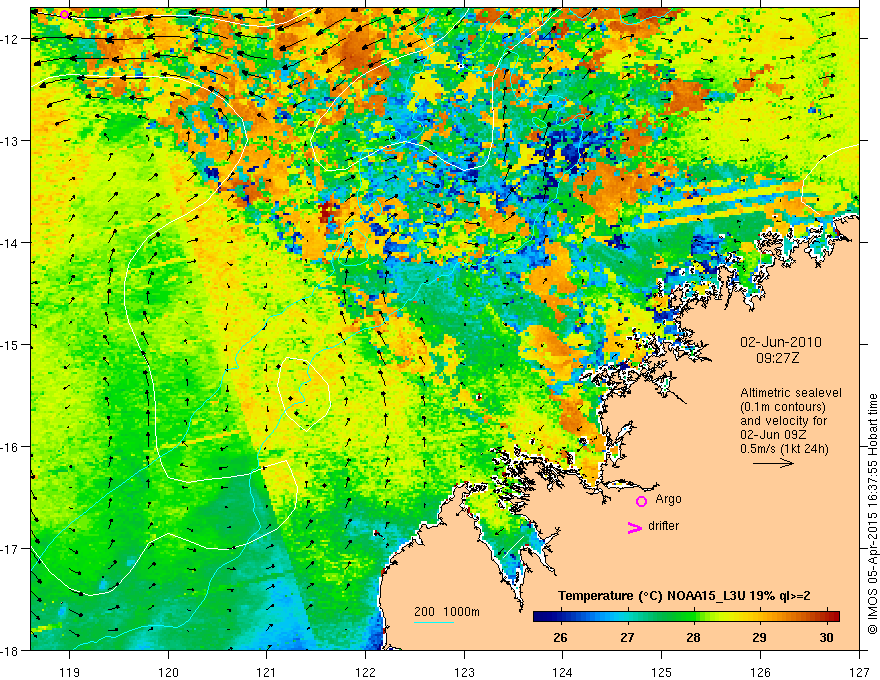This screenshot has width=880, height=680.
Task: Click the -17 latitude axis label
Action: (11, 549)
